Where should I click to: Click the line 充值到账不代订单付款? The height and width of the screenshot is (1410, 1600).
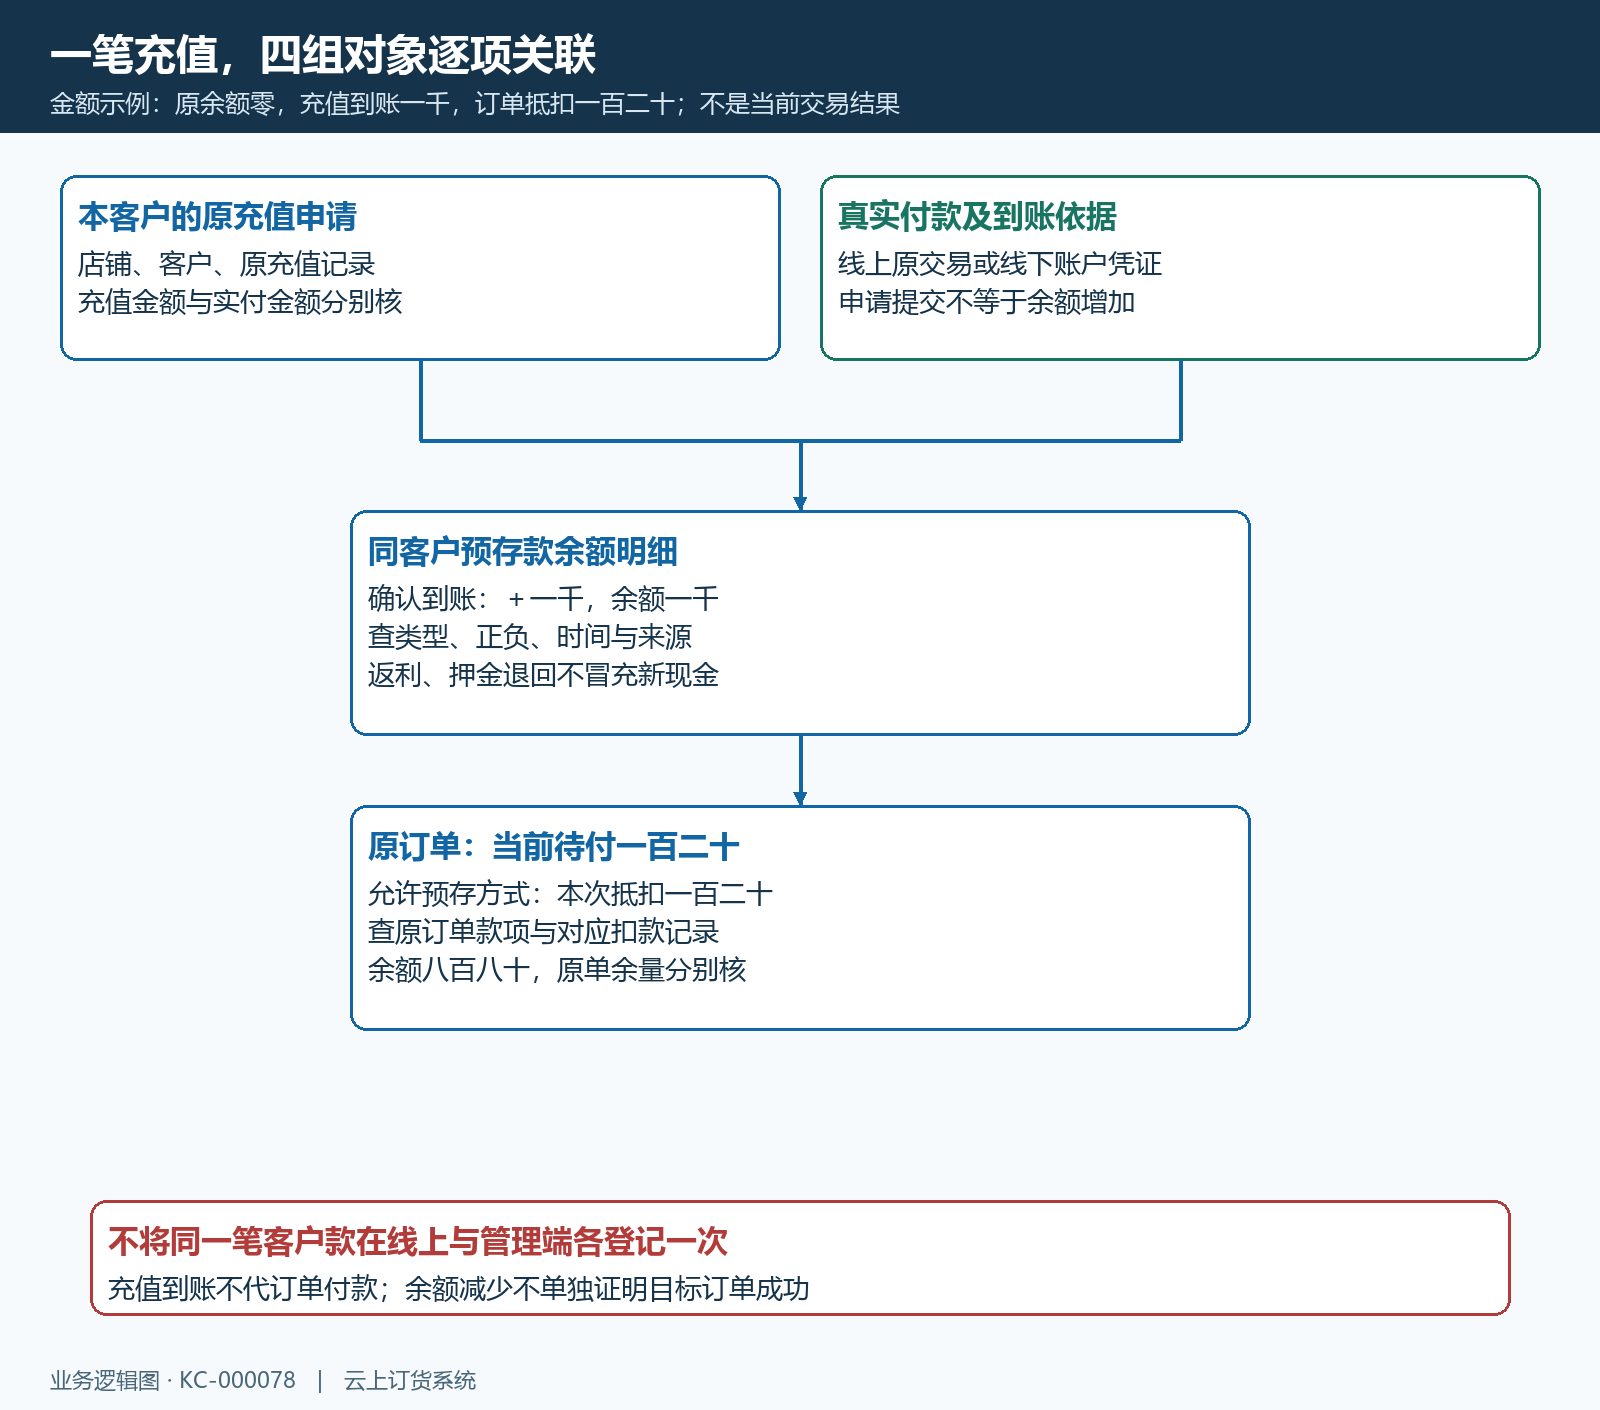[243, 1289]
